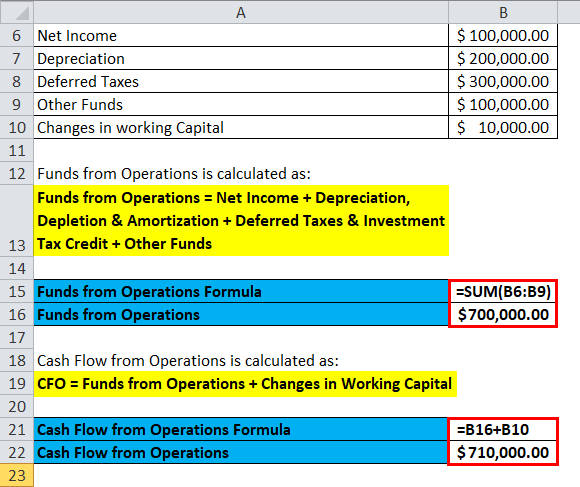Select row 8 header

pos(17,81)
